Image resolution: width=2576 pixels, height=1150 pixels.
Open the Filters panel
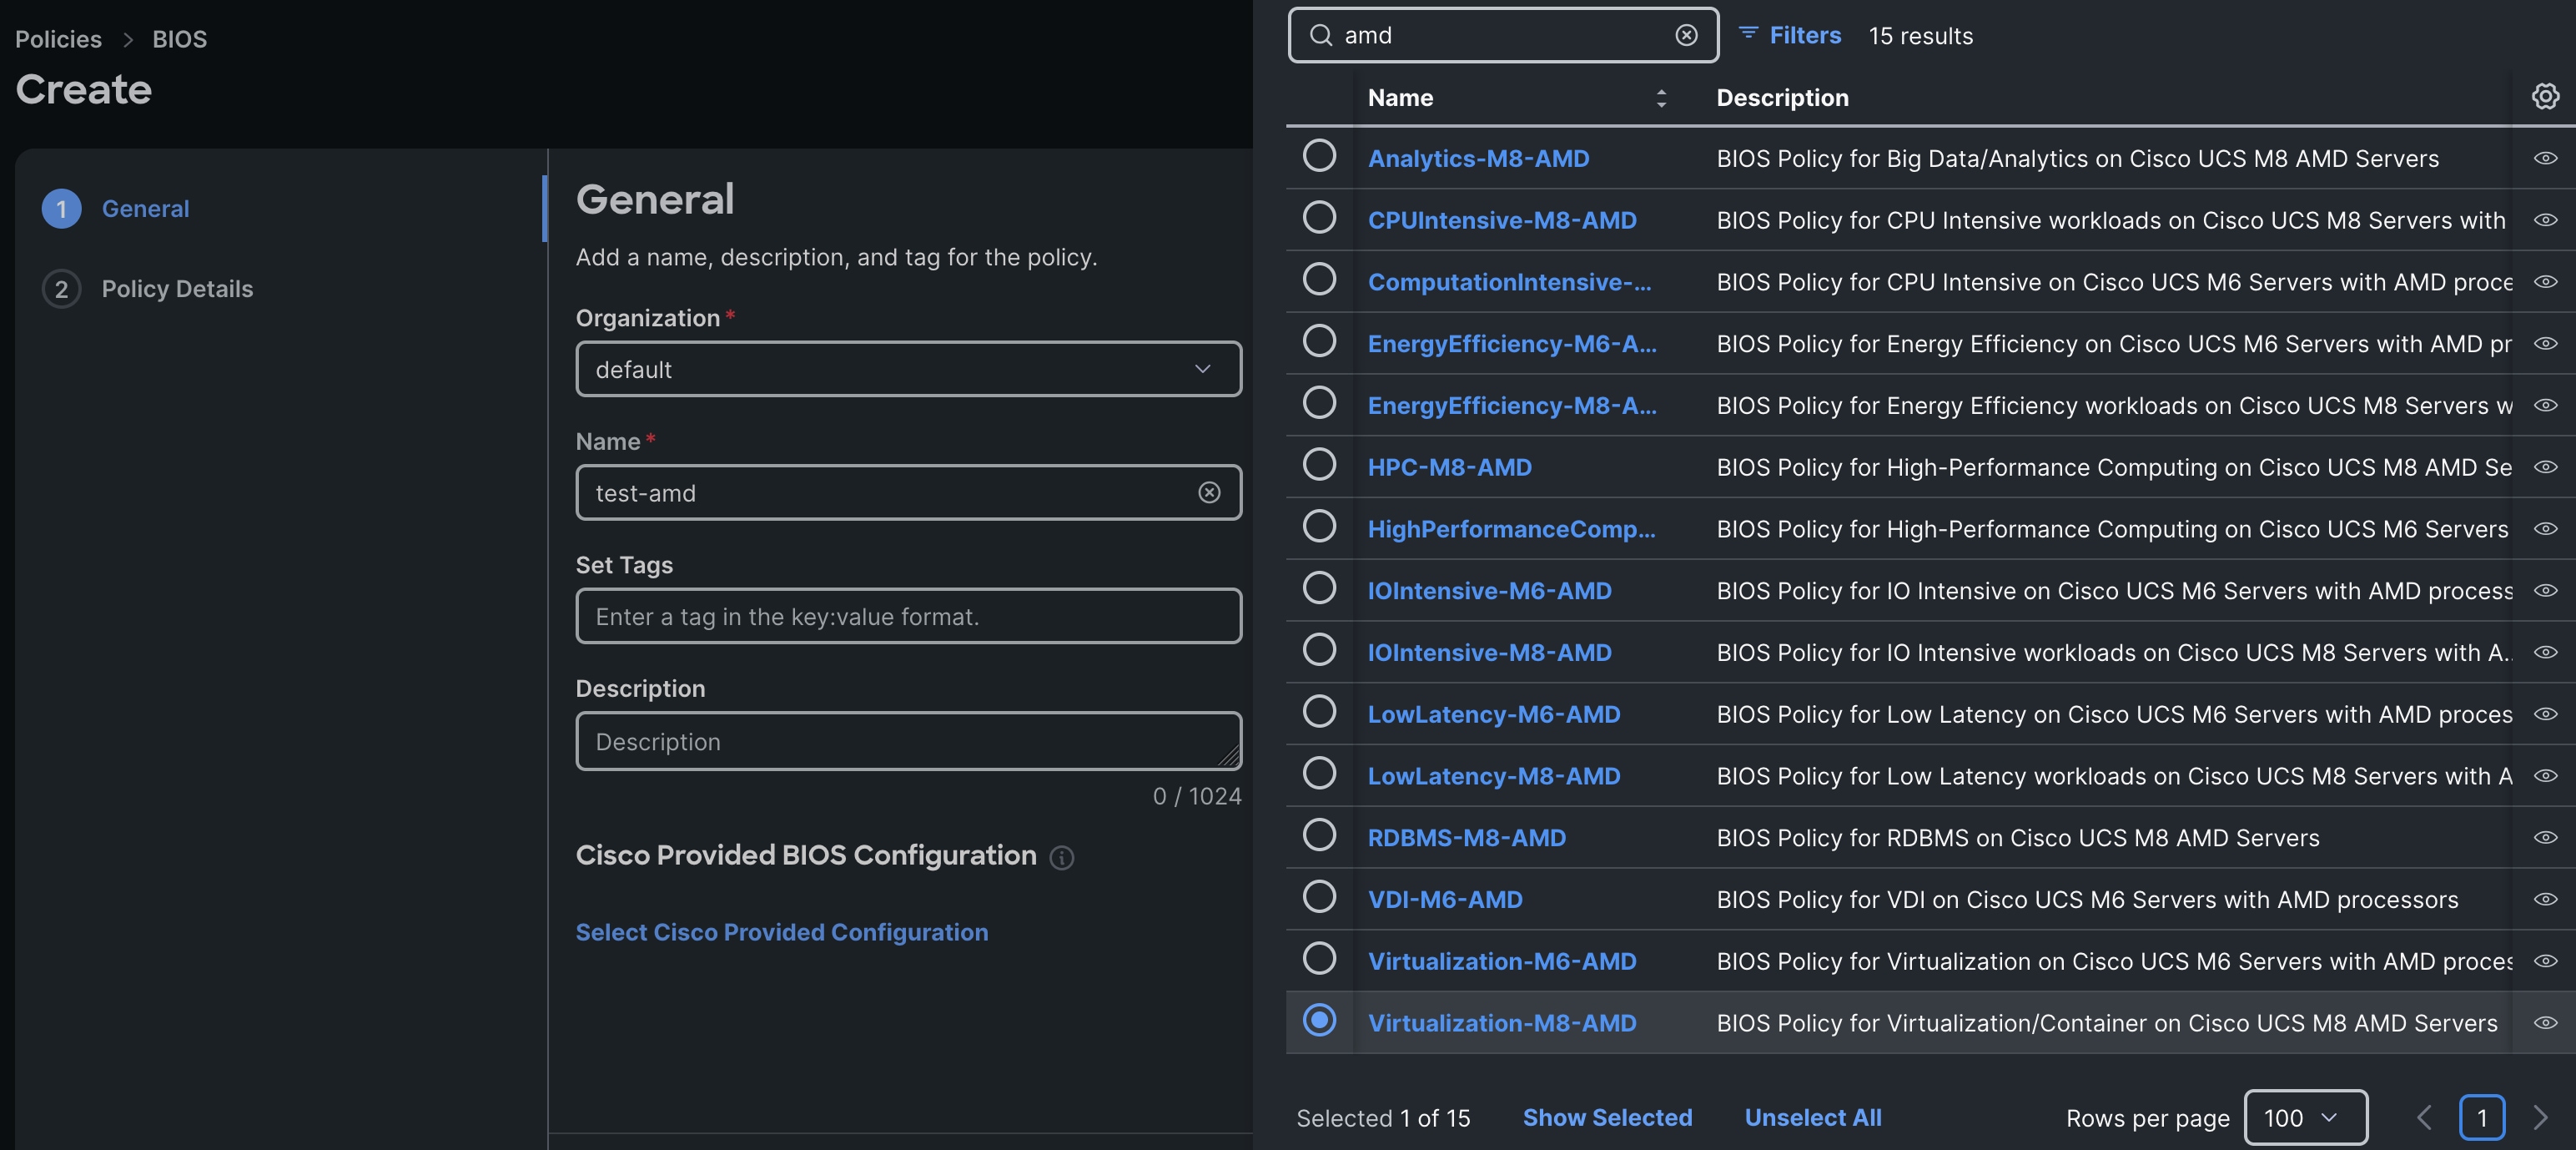[x=1790, y=35]
